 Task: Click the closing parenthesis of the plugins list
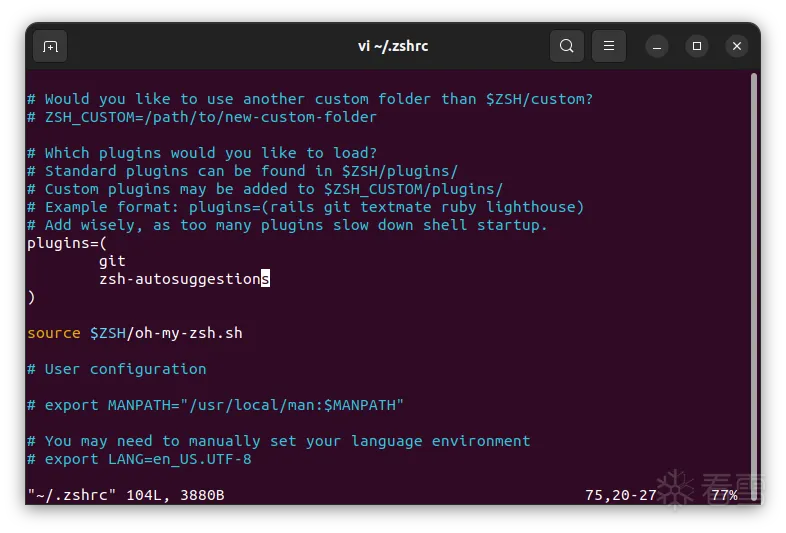[x=32, y=297]
